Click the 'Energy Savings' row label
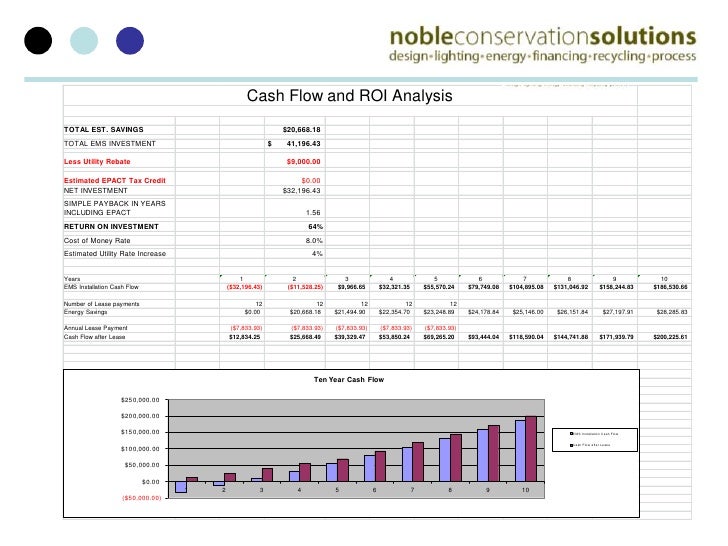The height and width of the screenshot is (546, 728). pos(85,312)
